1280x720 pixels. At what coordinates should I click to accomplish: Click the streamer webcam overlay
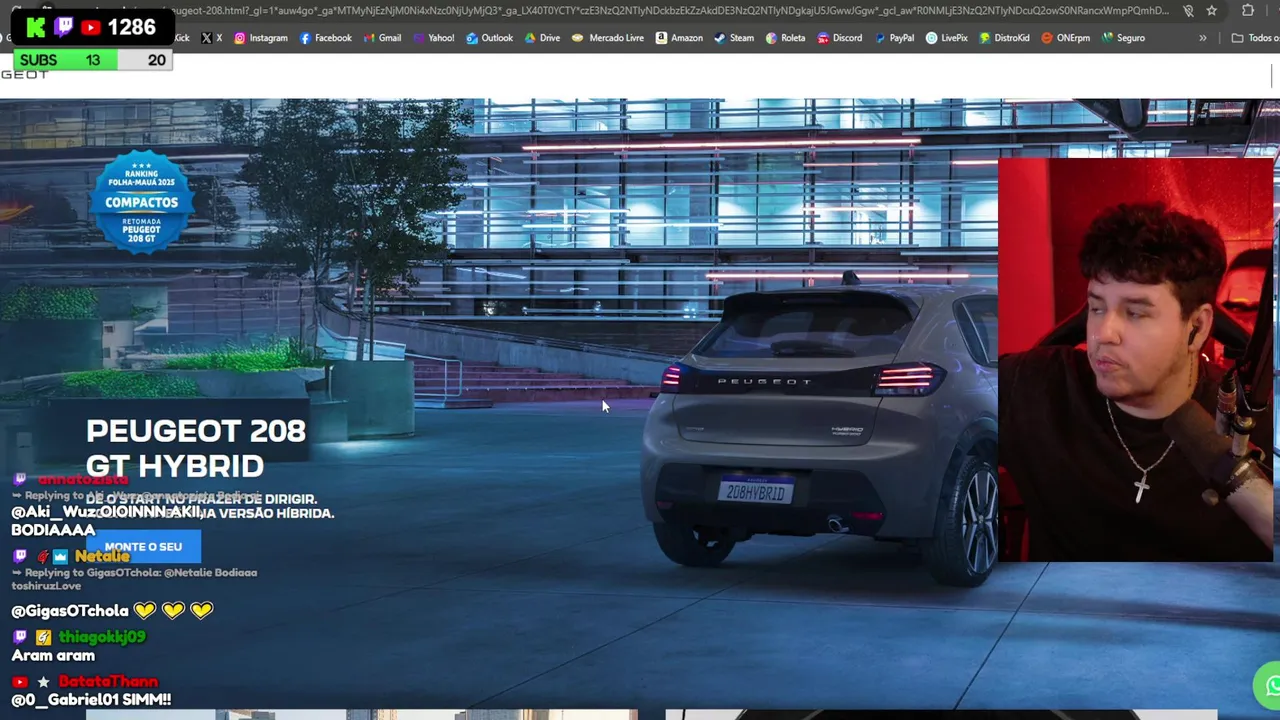point(1135,360)
